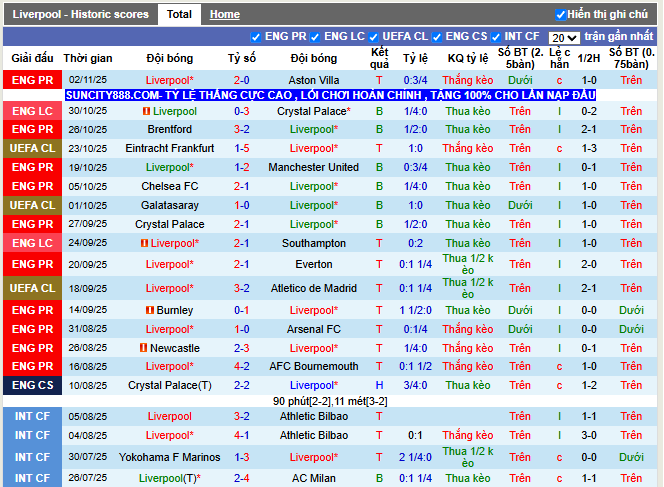The image size is (664, 487).
Task: Open Chelsea FC team link
Action: pos(170,186)
